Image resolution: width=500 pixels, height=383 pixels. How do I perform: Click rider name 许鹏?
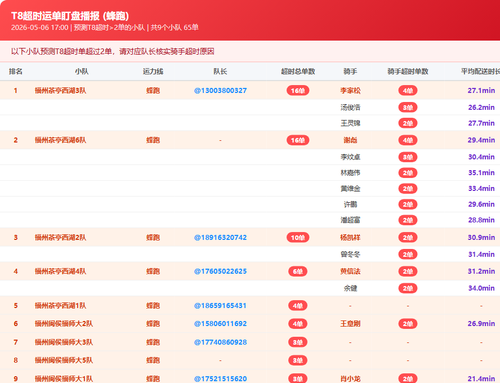point(350,204)
